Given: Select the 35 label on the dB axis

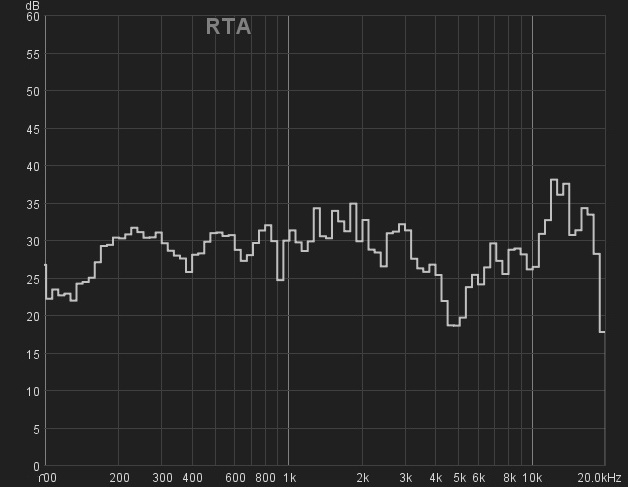Looking at the screenshot, I should [33, 204].
